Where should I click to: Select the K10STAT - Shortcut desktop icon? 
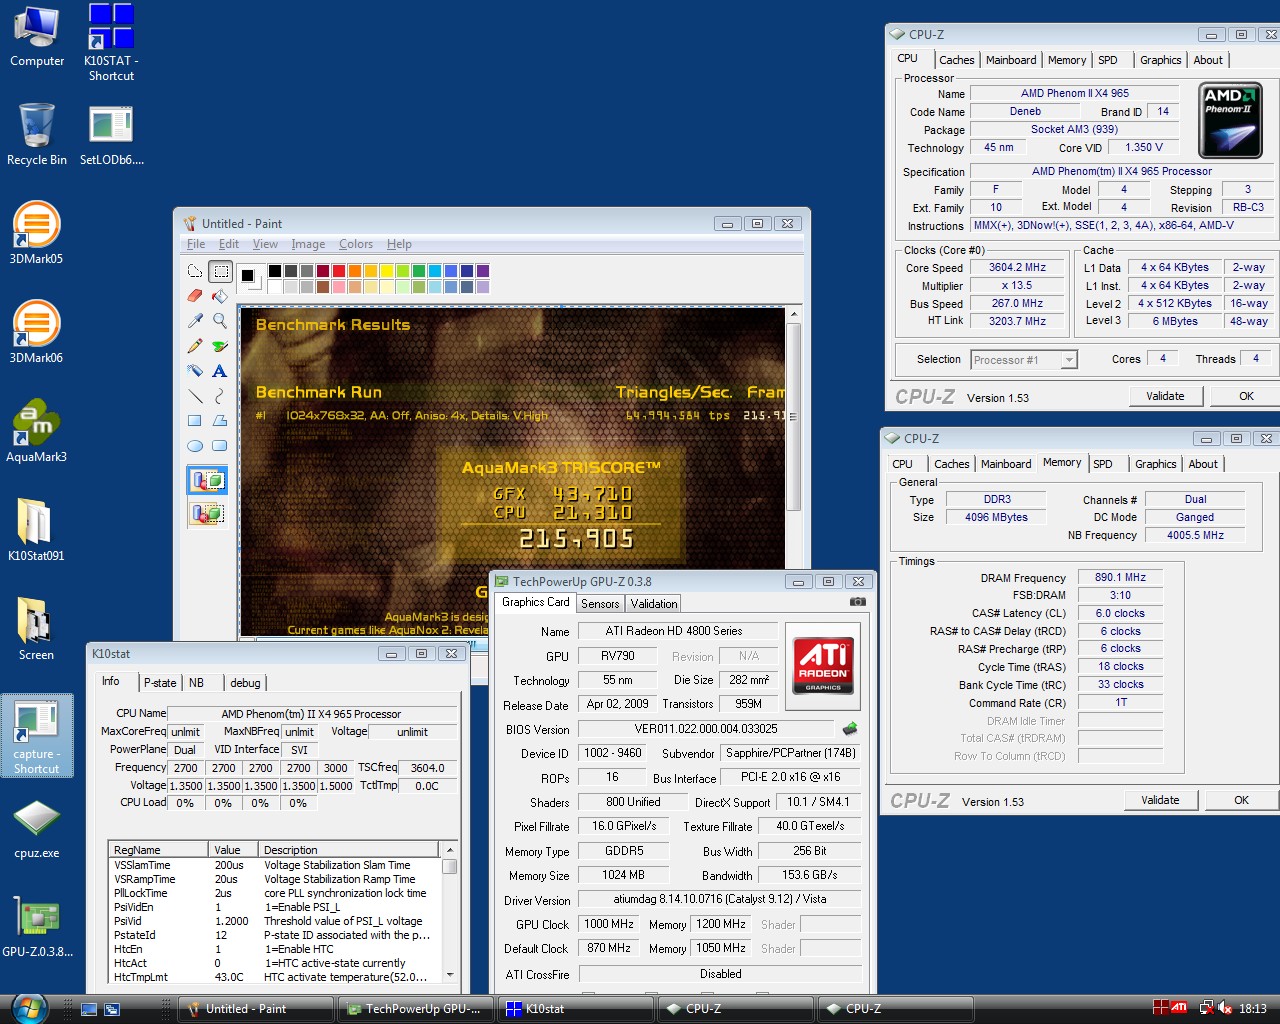pyautogui.click(x=111, y=43)
